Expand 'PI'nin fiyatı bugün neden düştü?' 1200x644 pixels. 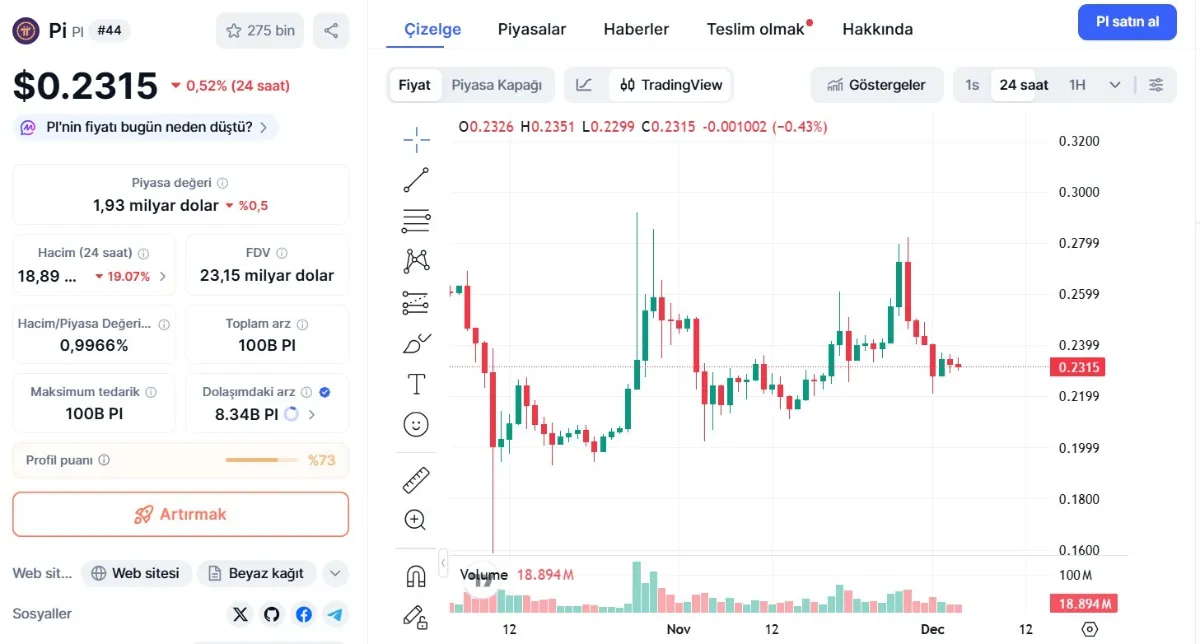tap(147, 127)
